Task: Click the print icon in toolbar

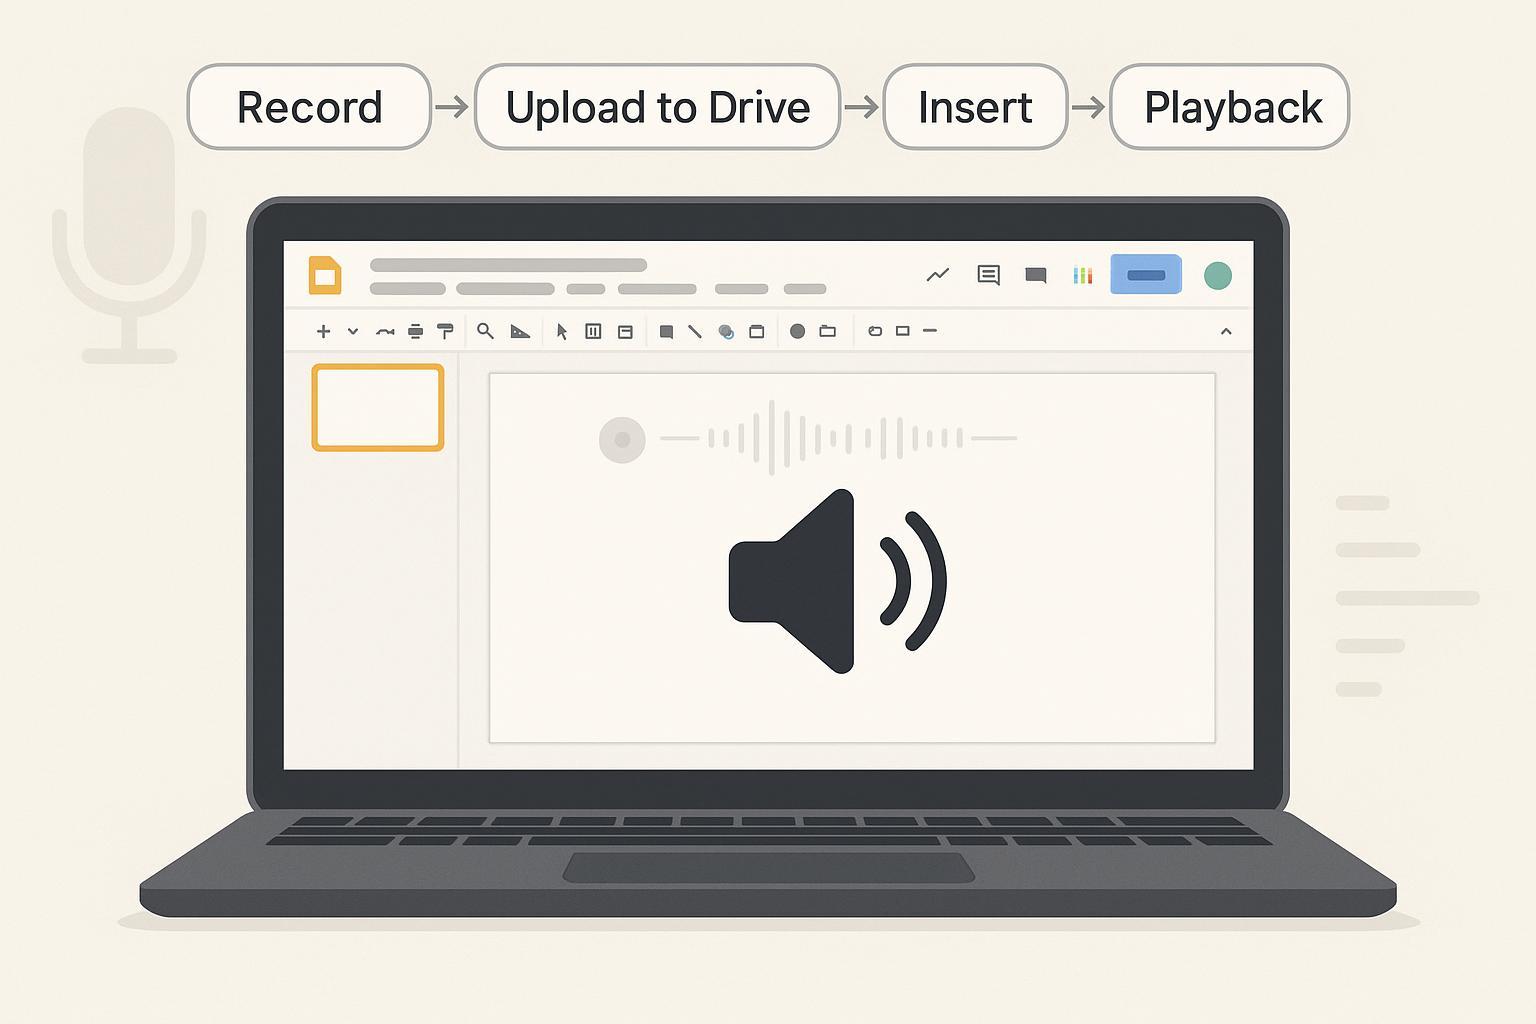Action: 416,332
